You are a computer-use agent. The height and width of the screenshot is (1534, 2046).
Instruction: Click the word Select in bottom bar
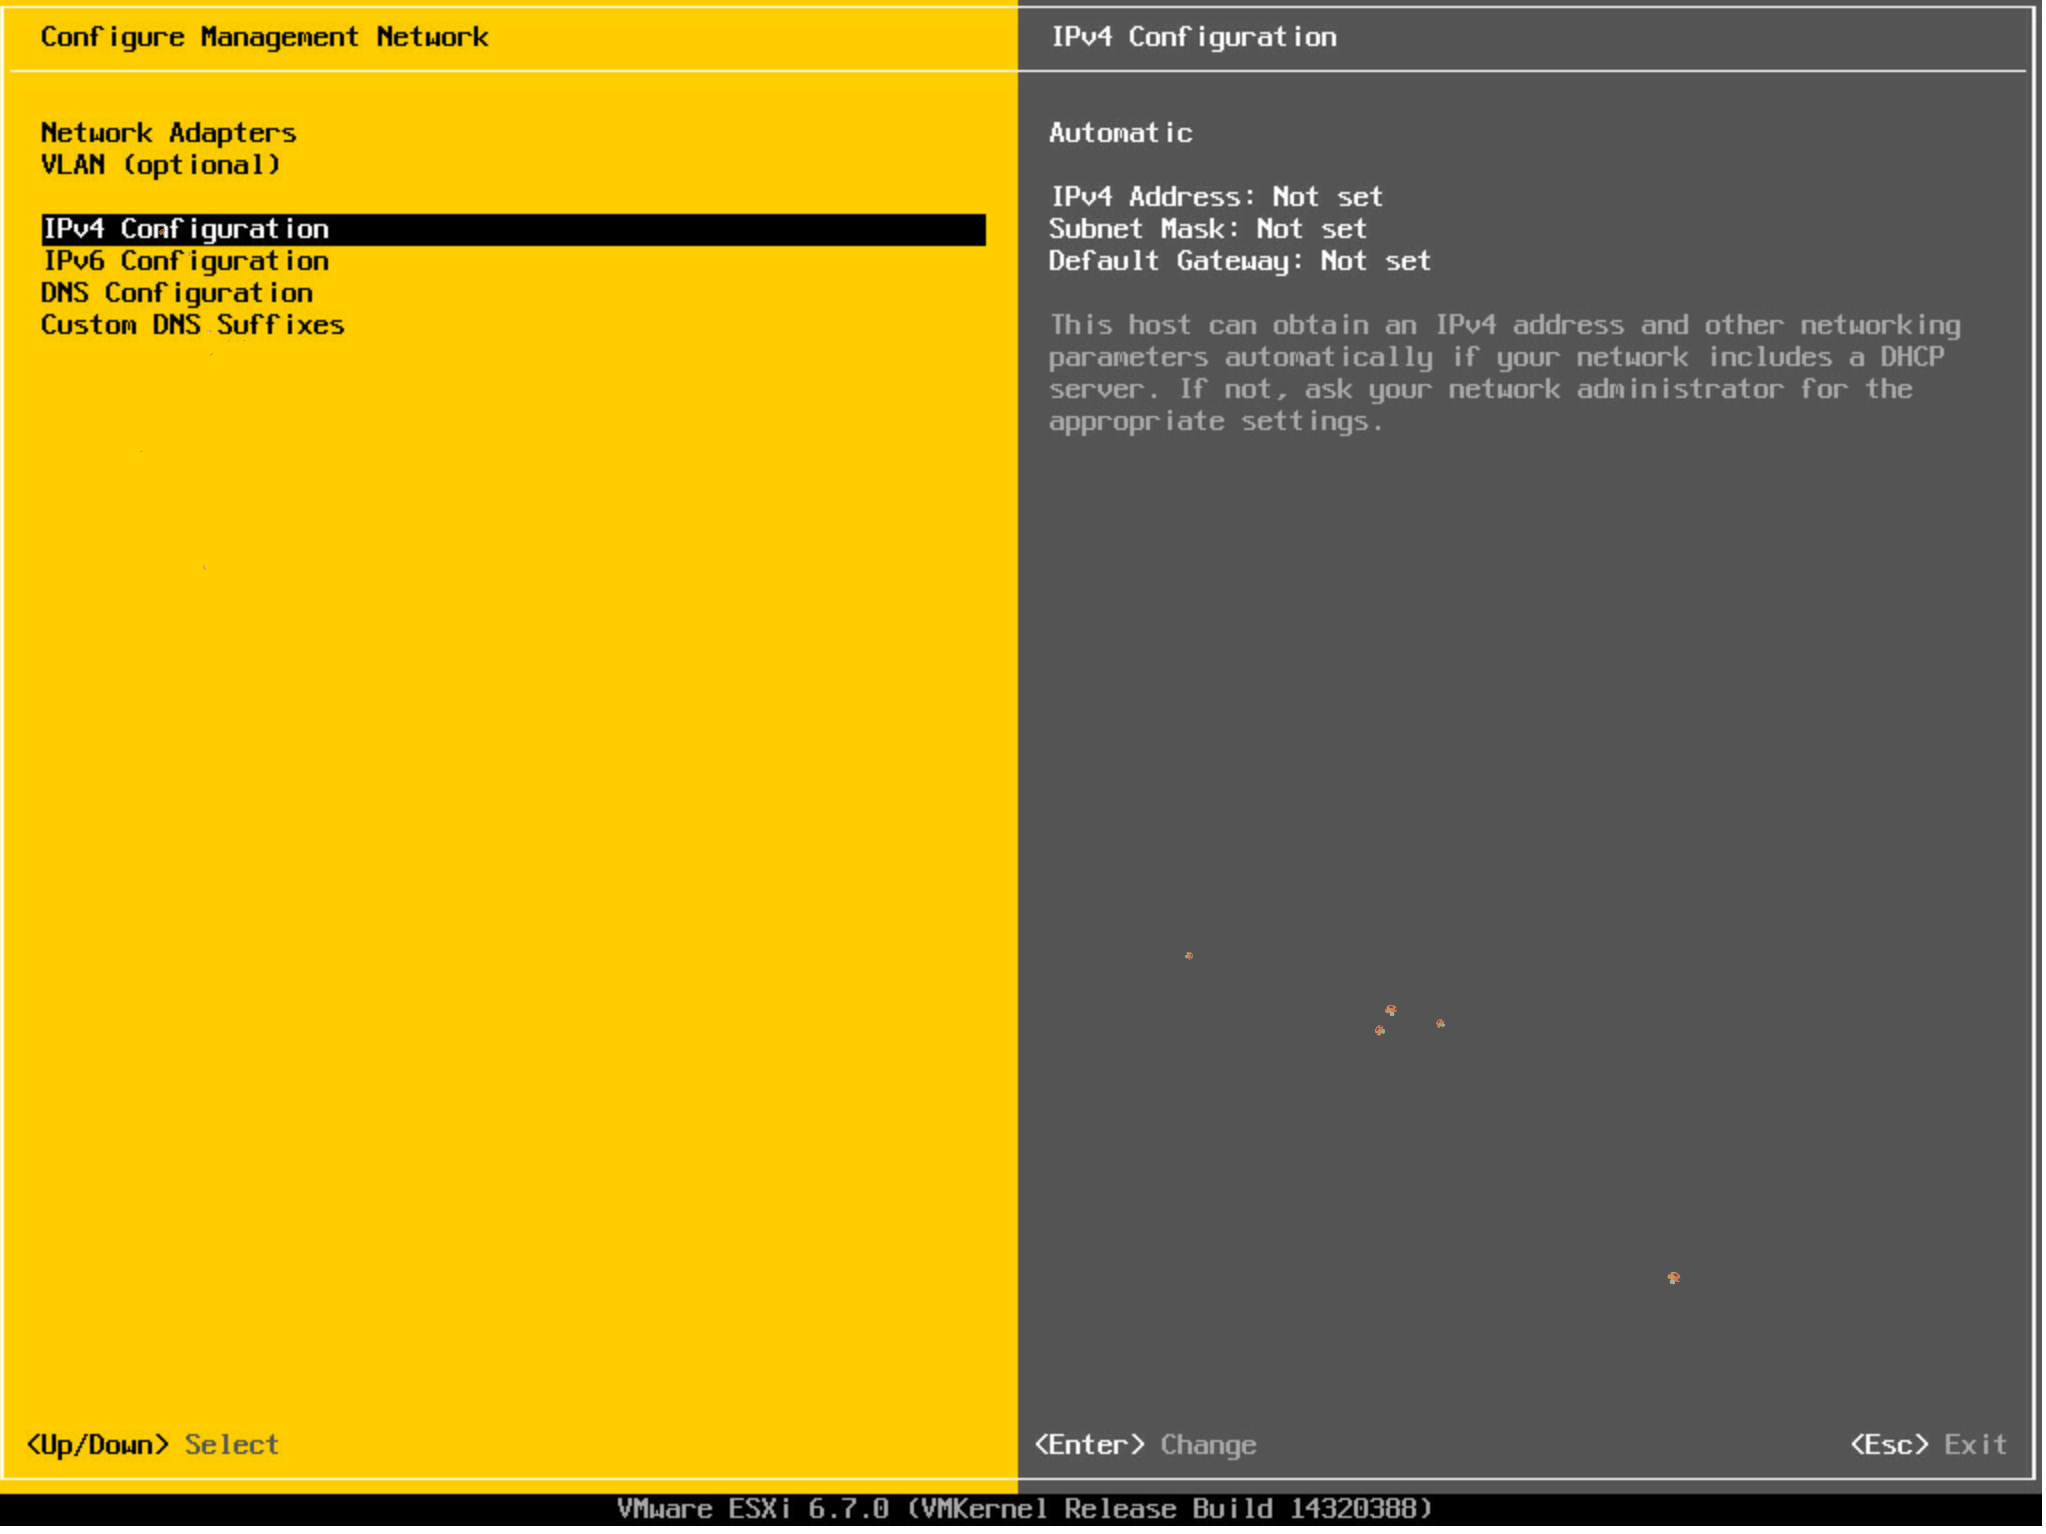pyautogui.click(x=232, y=1445)
